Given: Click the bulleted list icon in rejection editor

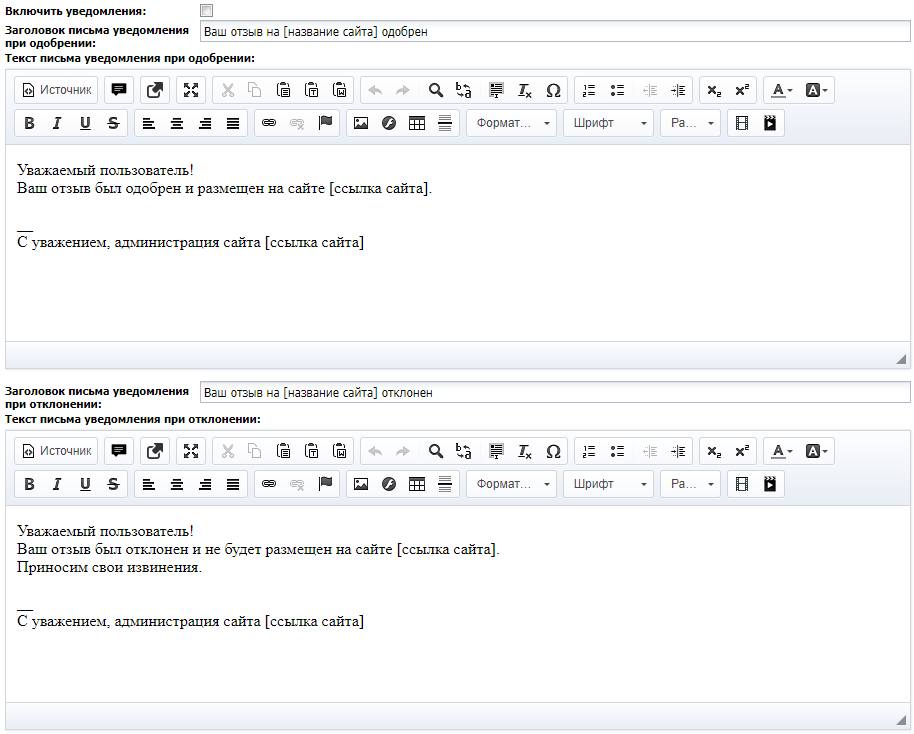Looking at the screenshot, I should pyautogui.click(x=617, y=451).
